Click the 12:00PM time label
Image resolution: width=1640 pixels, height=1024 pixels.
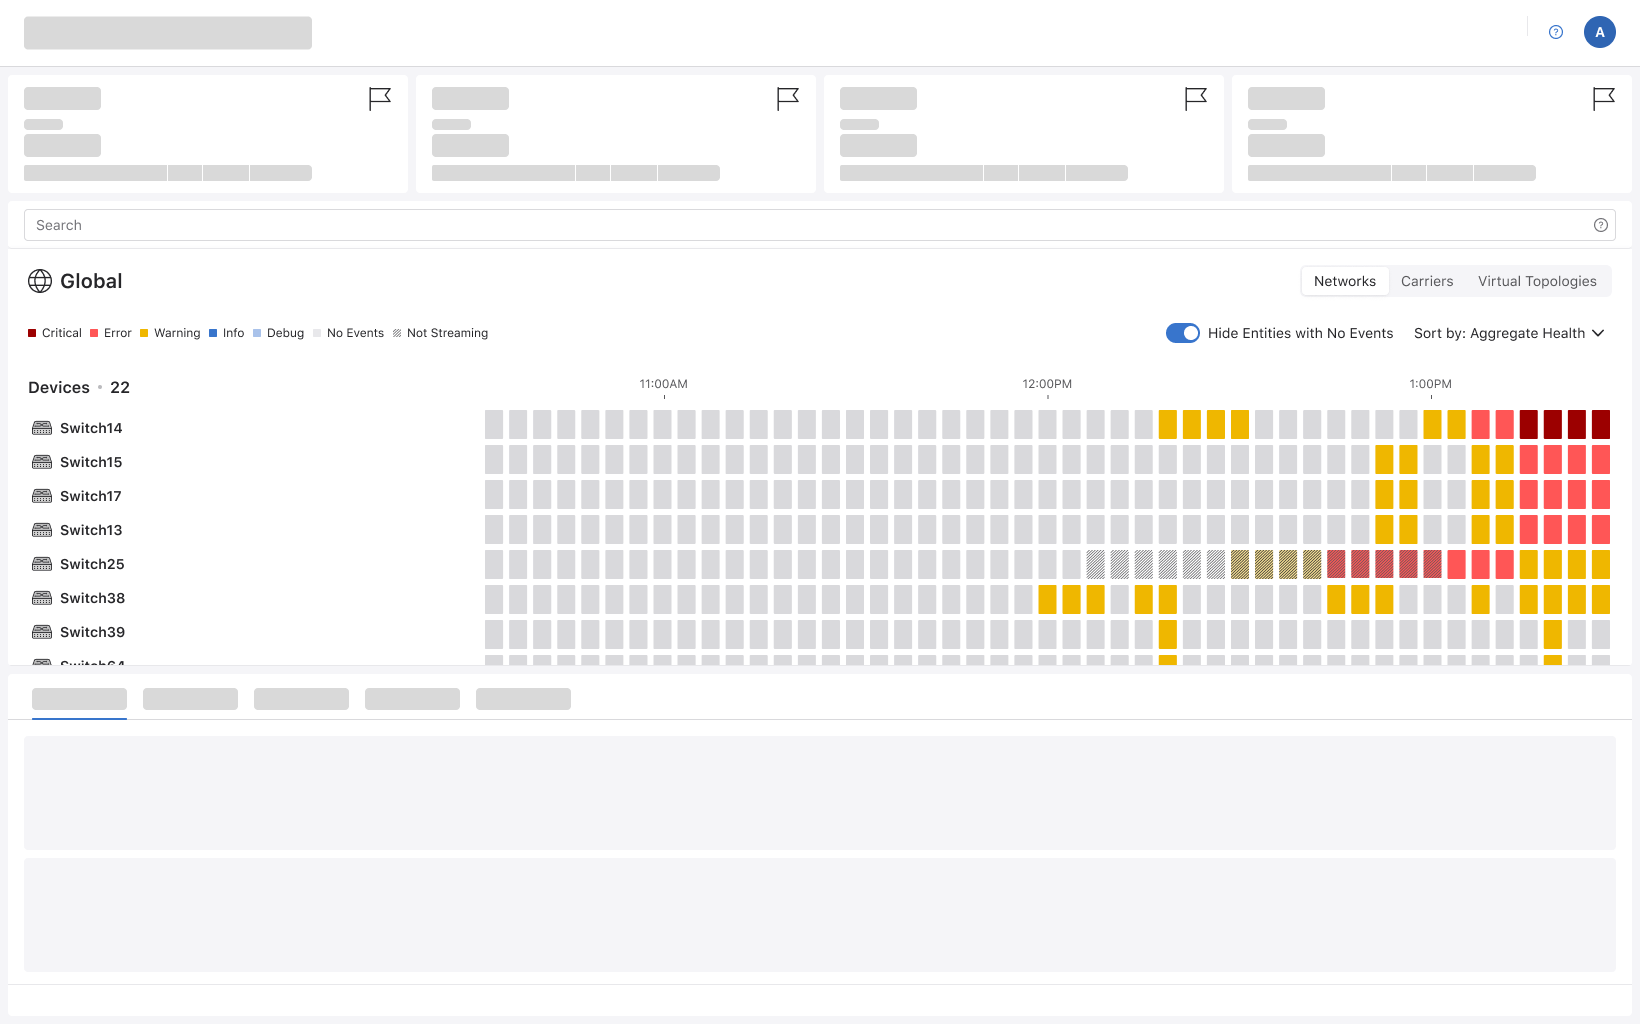click(1047, 384)
